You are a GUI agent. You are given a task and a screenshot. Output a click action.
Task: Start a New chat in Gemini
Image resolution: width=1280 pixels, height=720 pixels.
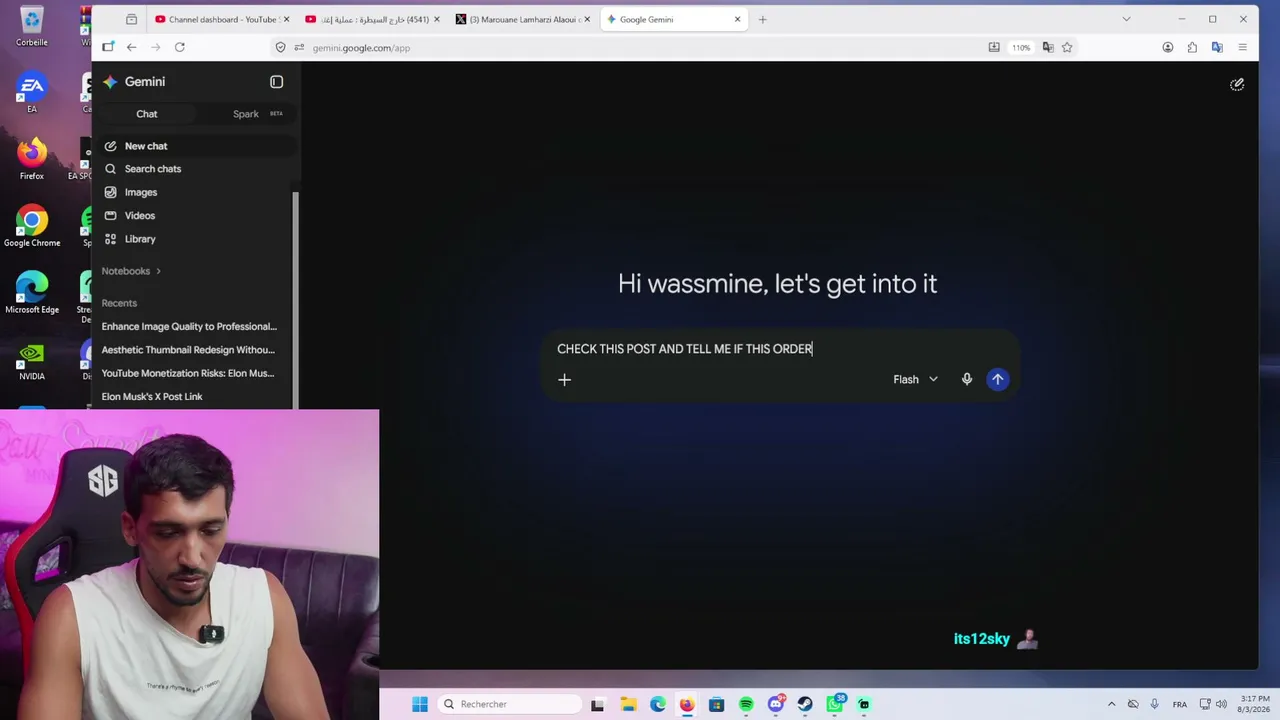pos(195,146)
